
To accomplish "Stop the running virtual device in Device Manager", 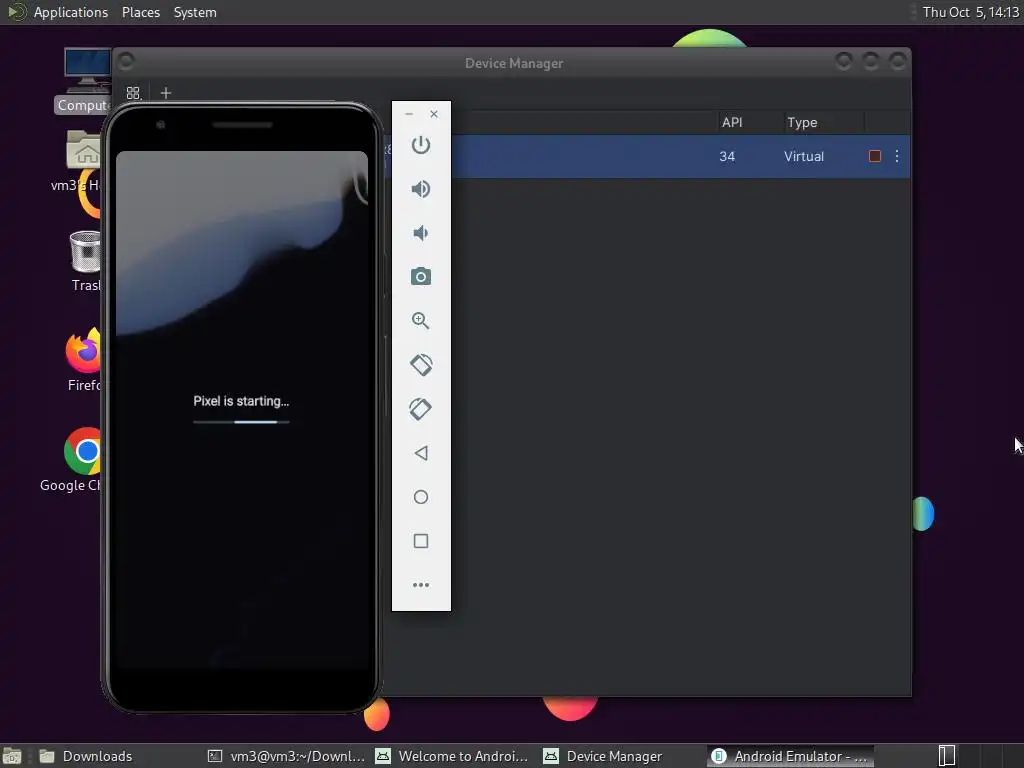I will pyautogui.click(x=875, y=156).
